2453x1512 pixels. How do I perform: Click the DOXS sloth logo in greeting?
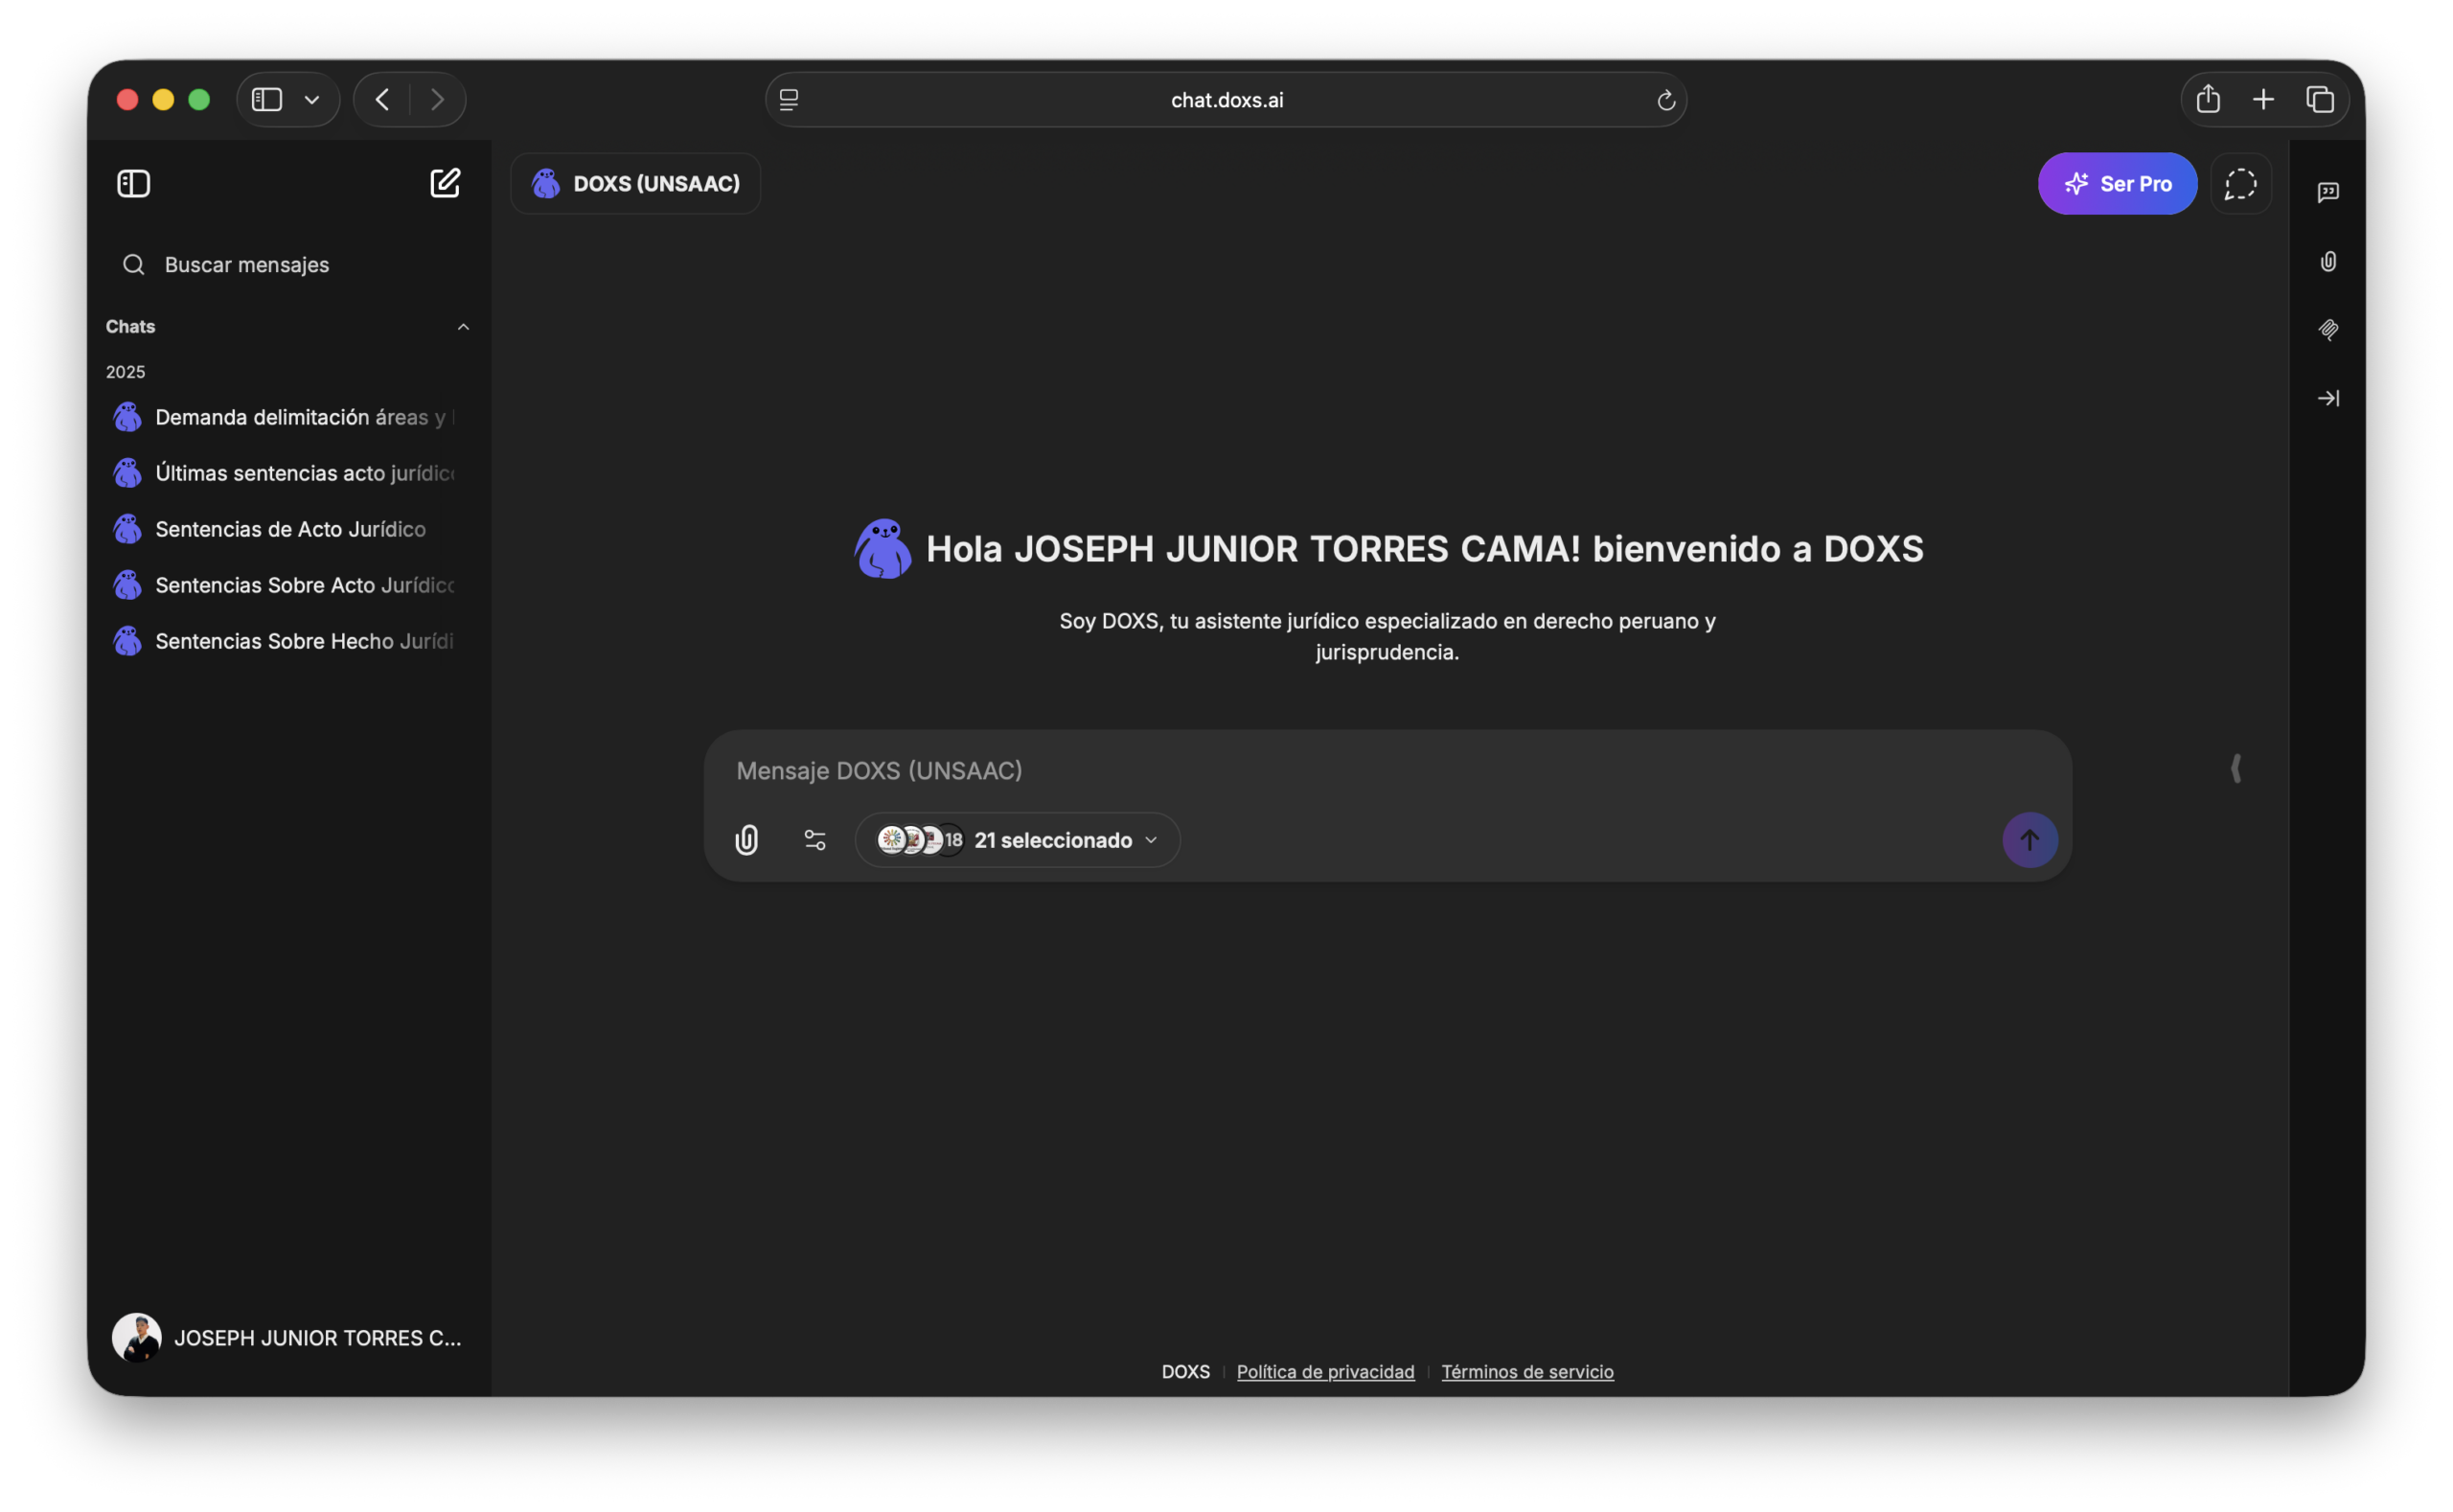pyautogui.click(x=882, y=549)
